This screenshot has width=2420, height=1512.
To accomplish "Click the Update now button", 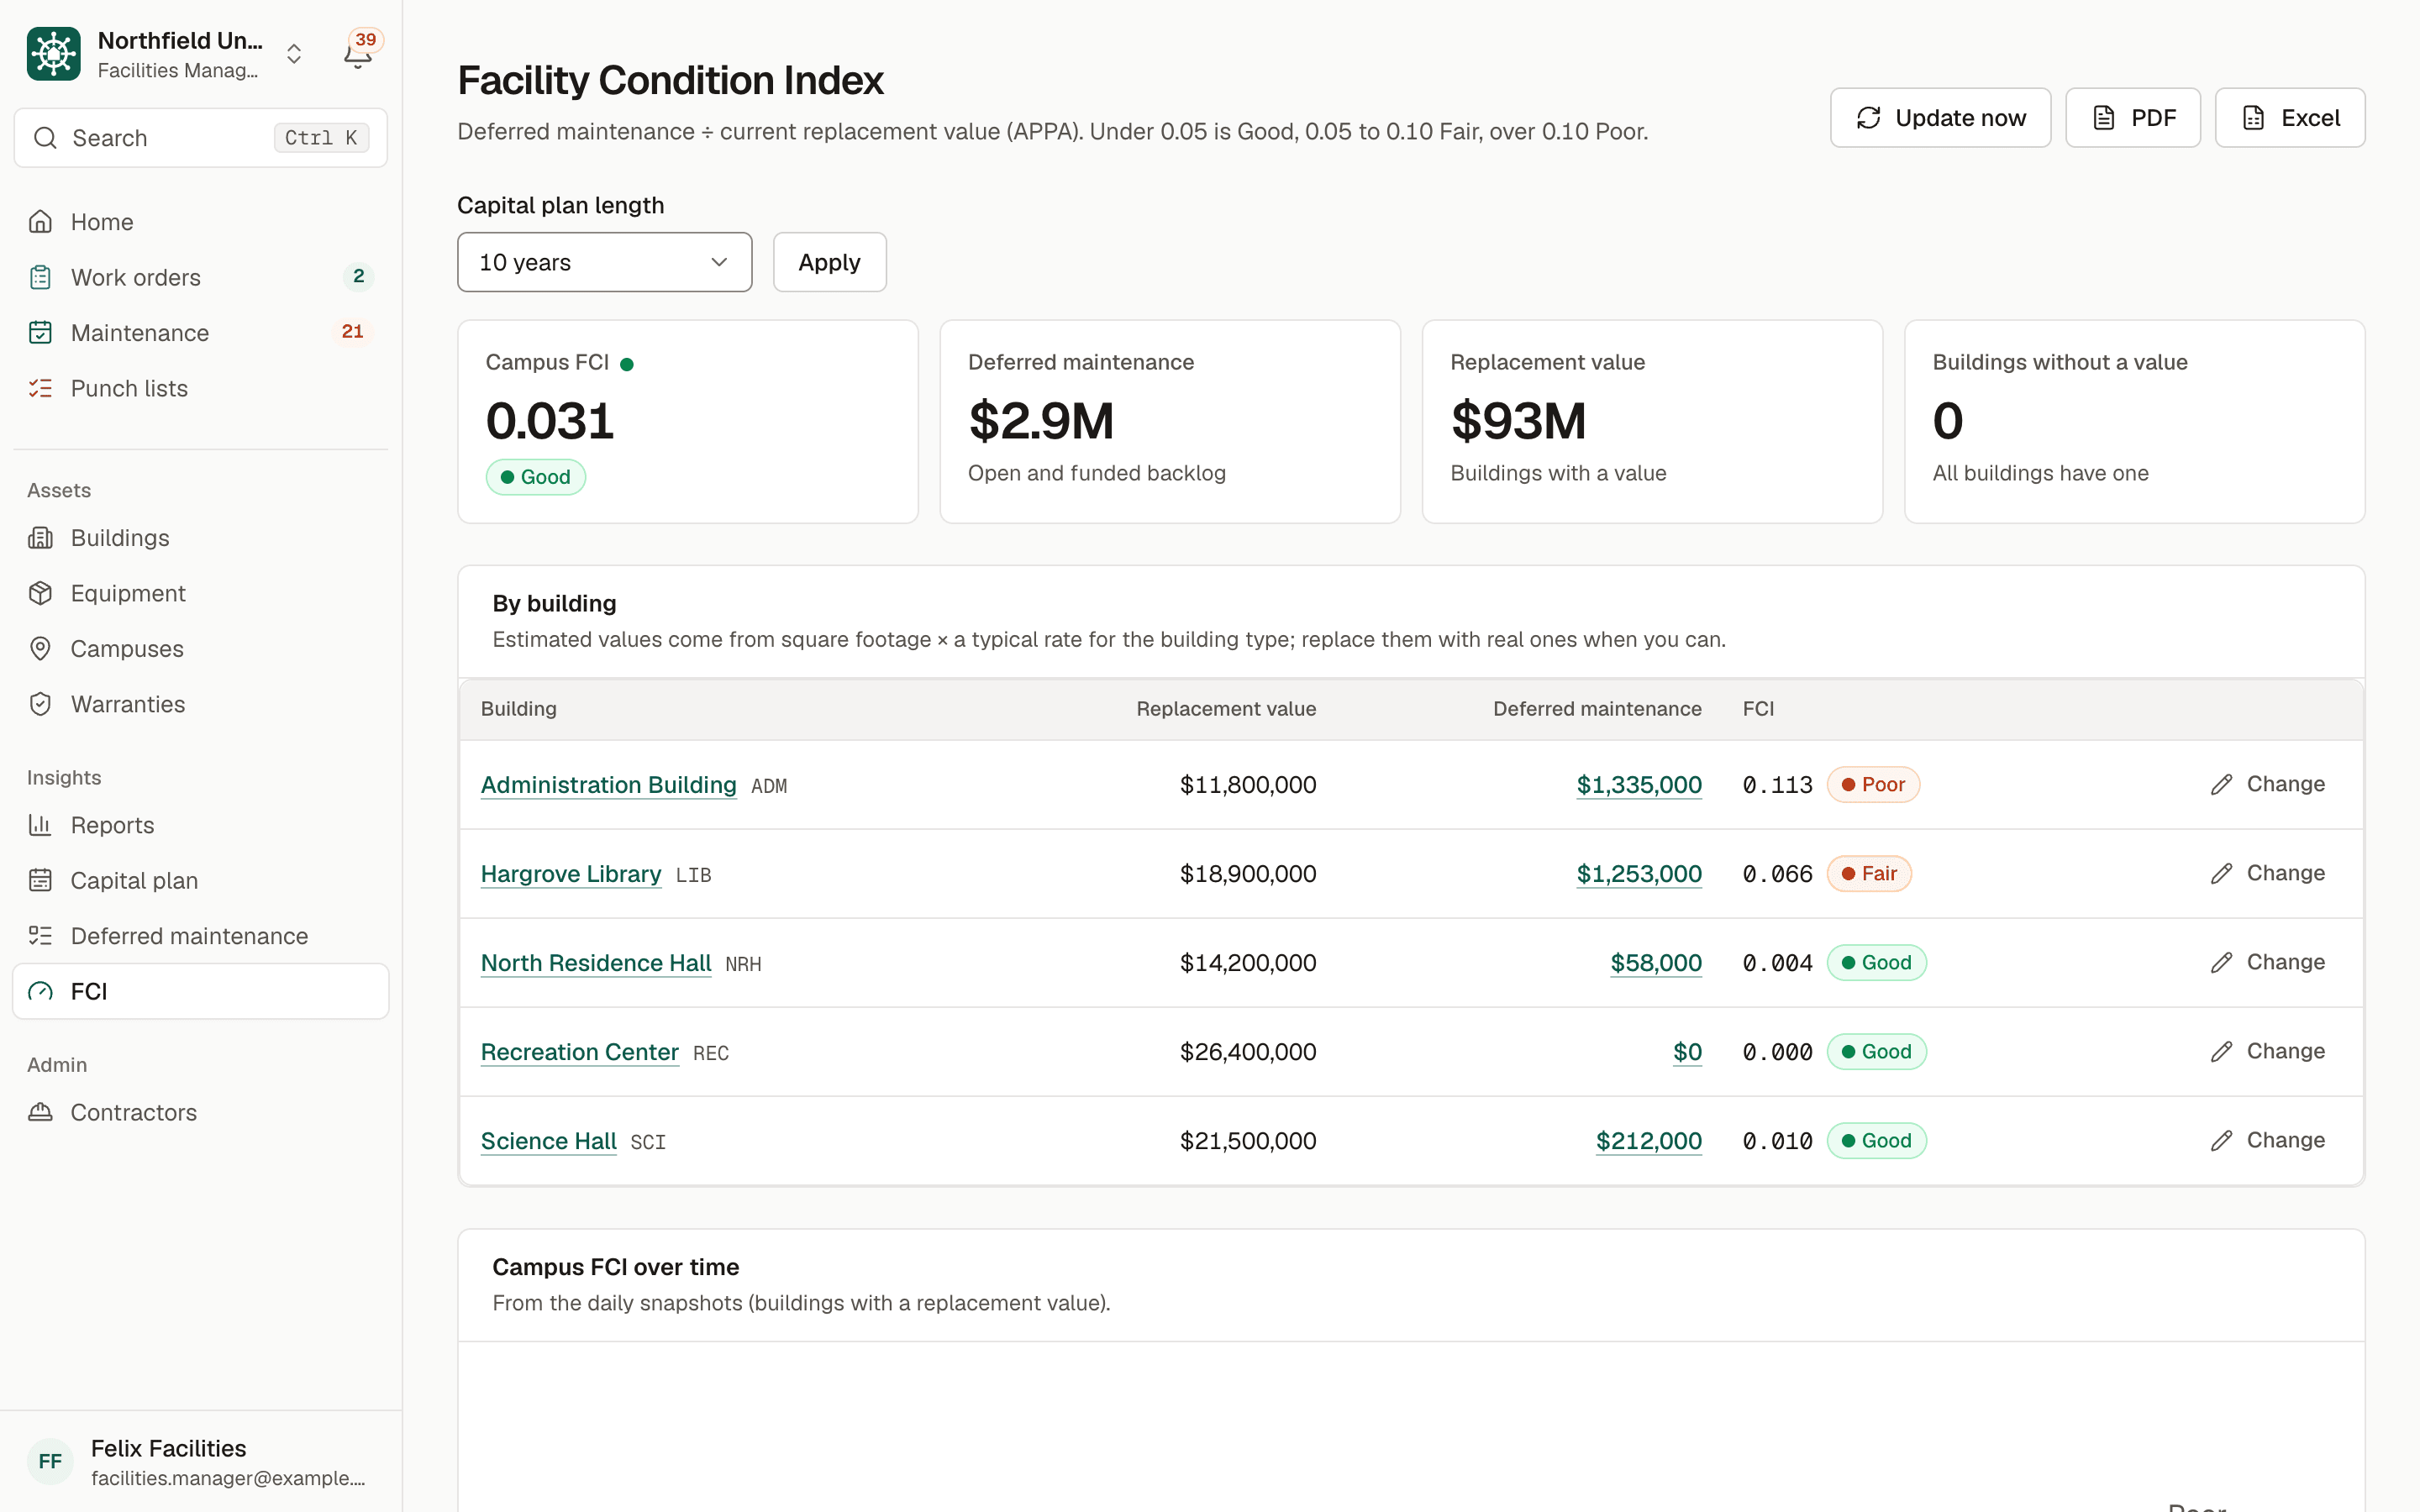I will click(x=1940, y=118).
